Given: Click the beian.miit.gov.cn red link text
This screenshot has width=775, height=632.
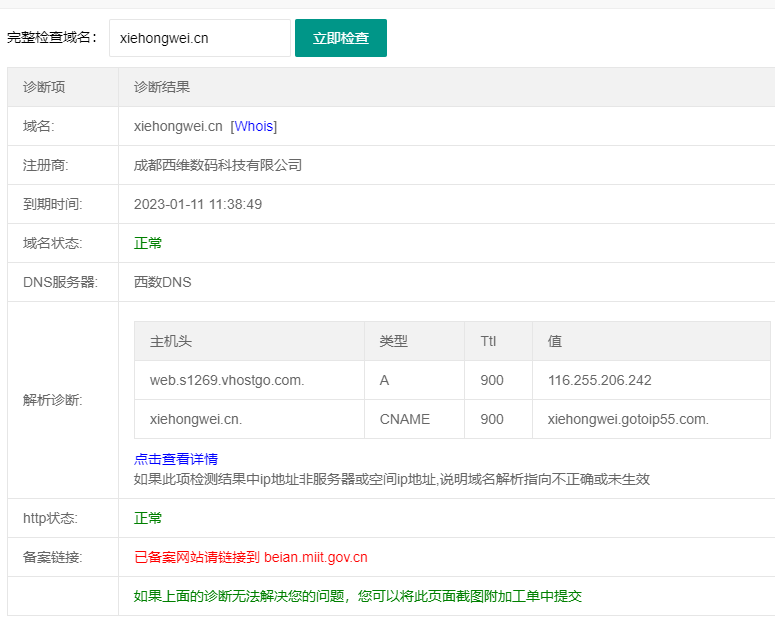Looking at the screenshot, I should pyautogui.click(x=316, y=557).
